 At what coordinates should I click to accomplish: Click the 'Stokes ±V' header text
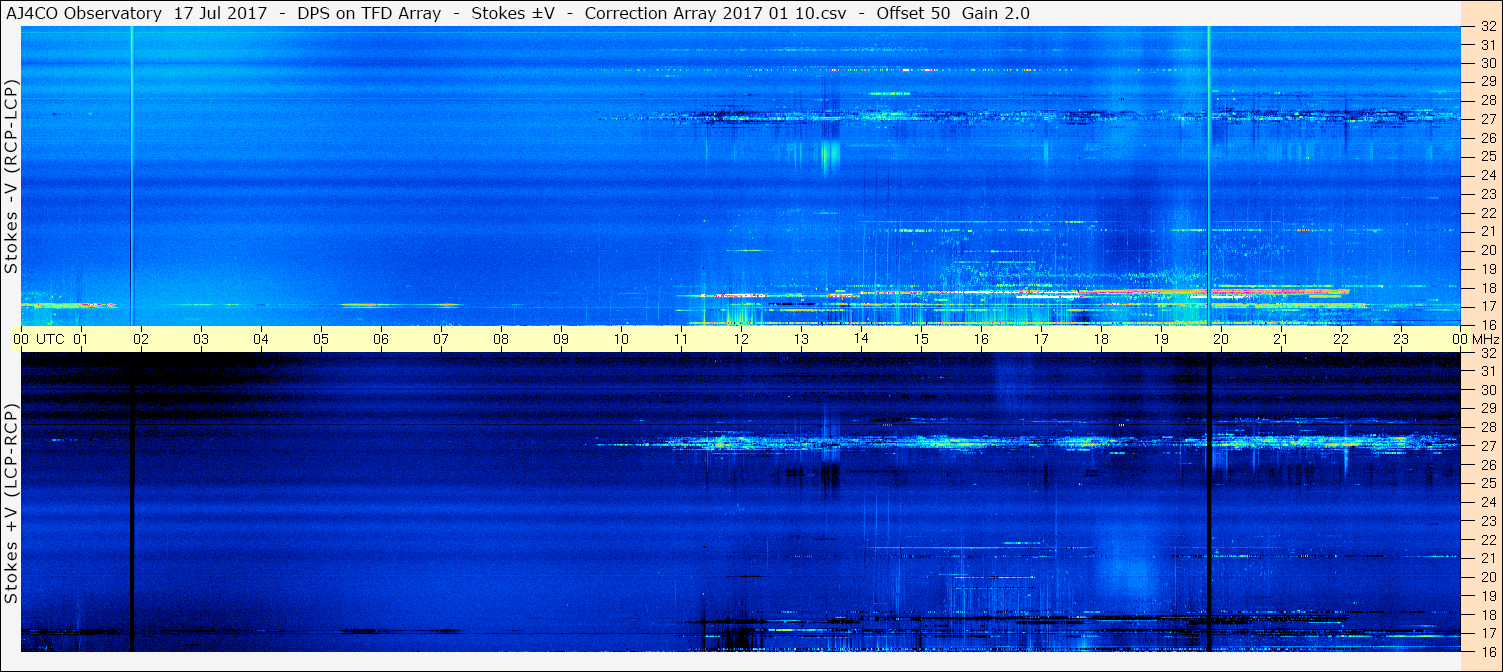tap(513, 13)
